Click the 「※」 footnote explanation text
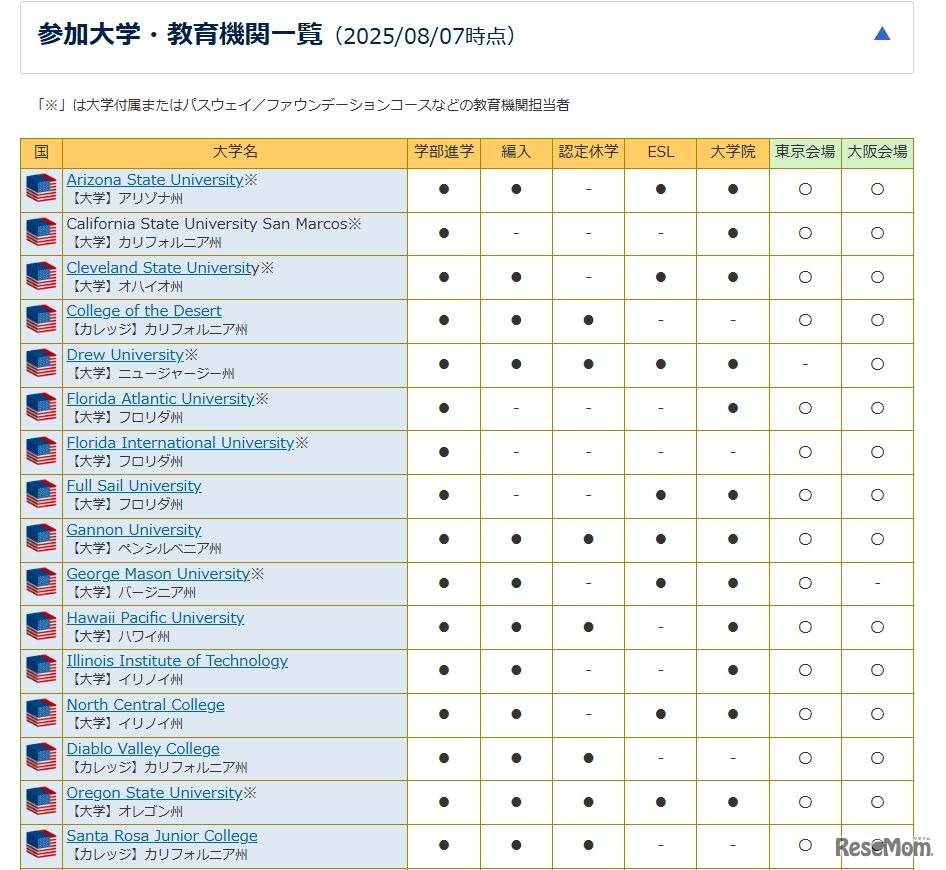This screenshot has height=870, width=946. (303, 105)
